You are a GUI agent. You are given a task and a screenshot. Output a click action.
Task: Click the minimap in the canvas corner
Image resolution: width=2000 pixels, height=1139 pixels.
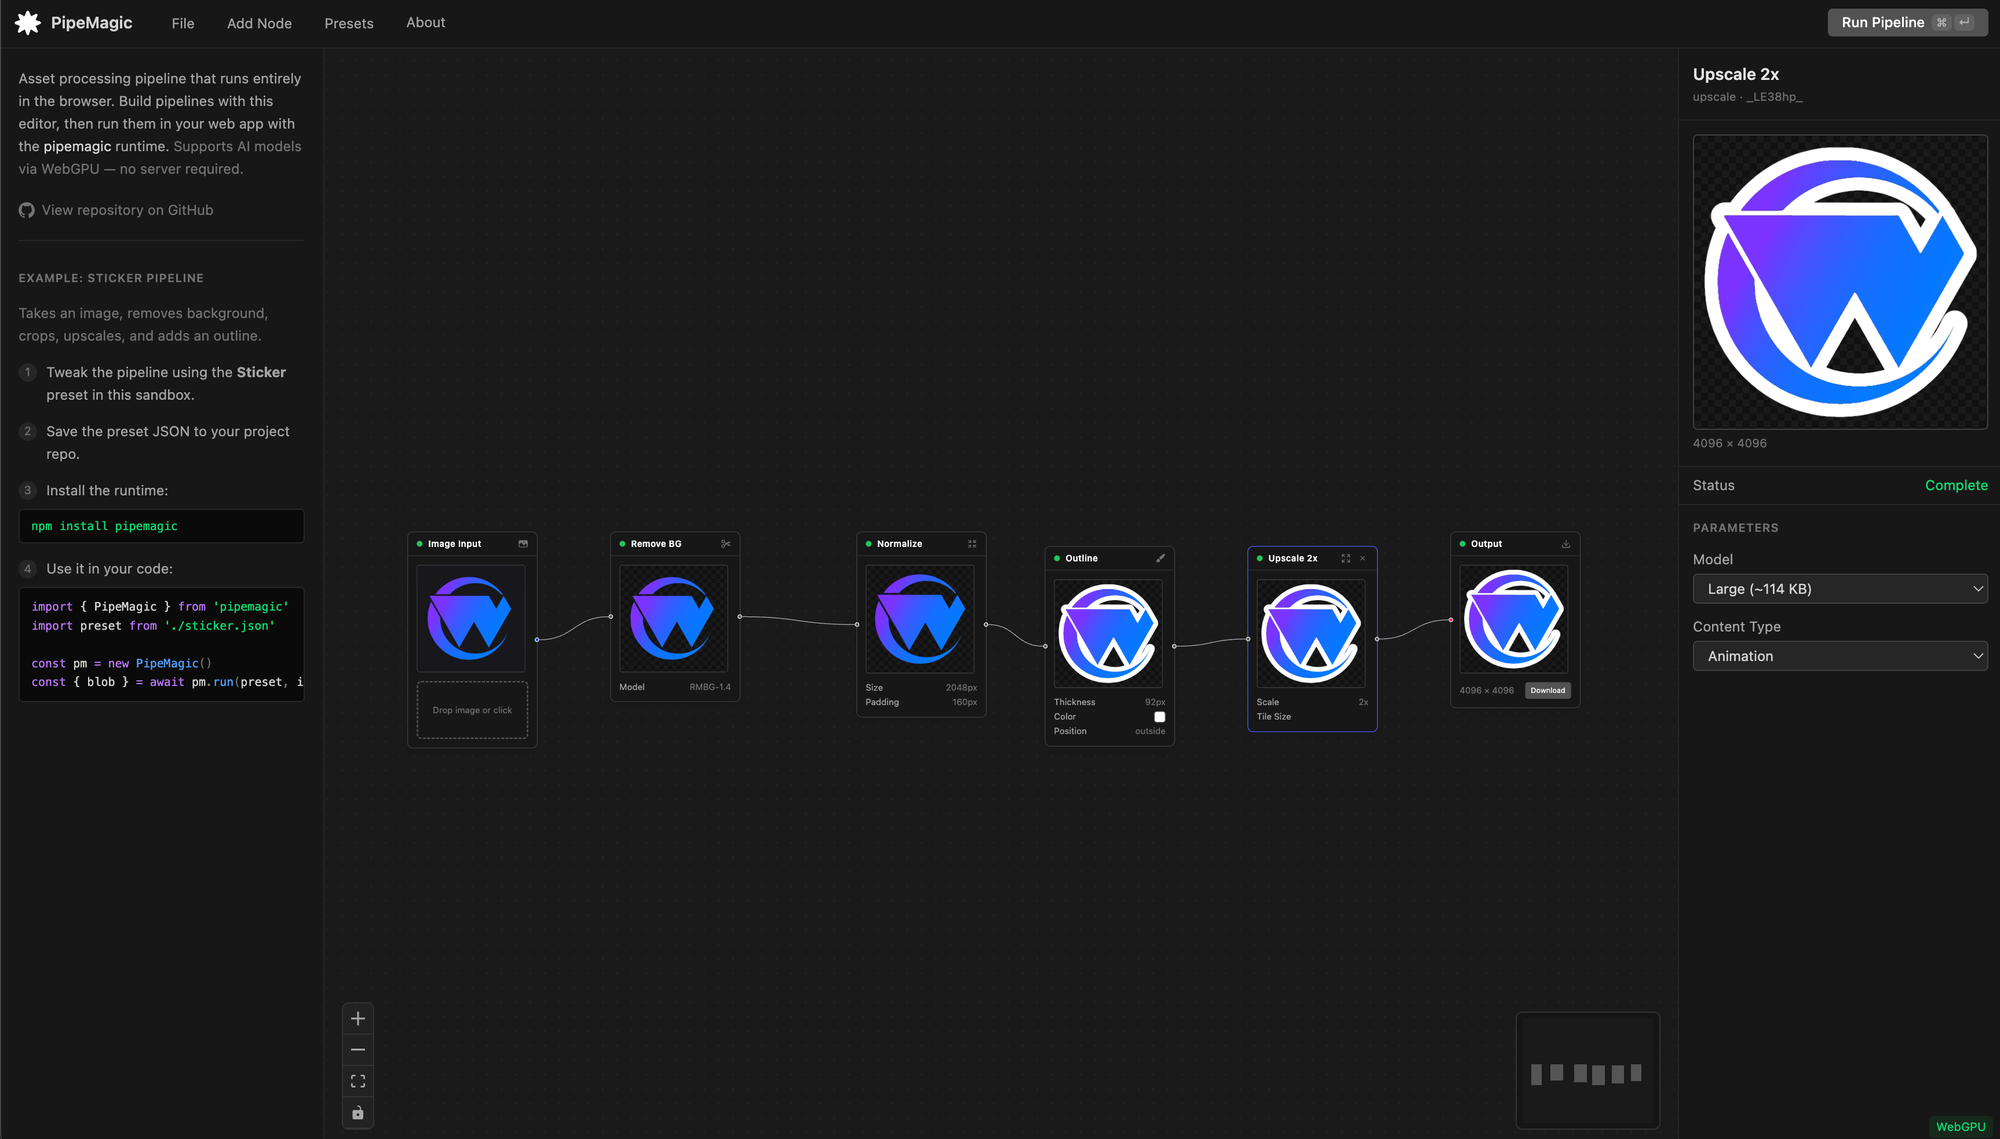(1588, 1071)
